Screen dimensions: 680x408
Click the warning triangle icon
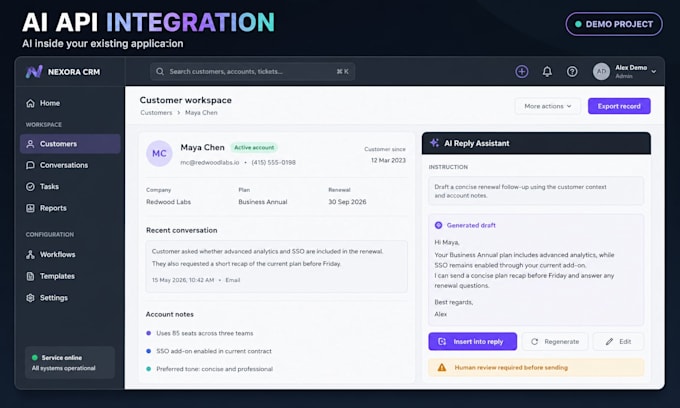tap(442, 368)
